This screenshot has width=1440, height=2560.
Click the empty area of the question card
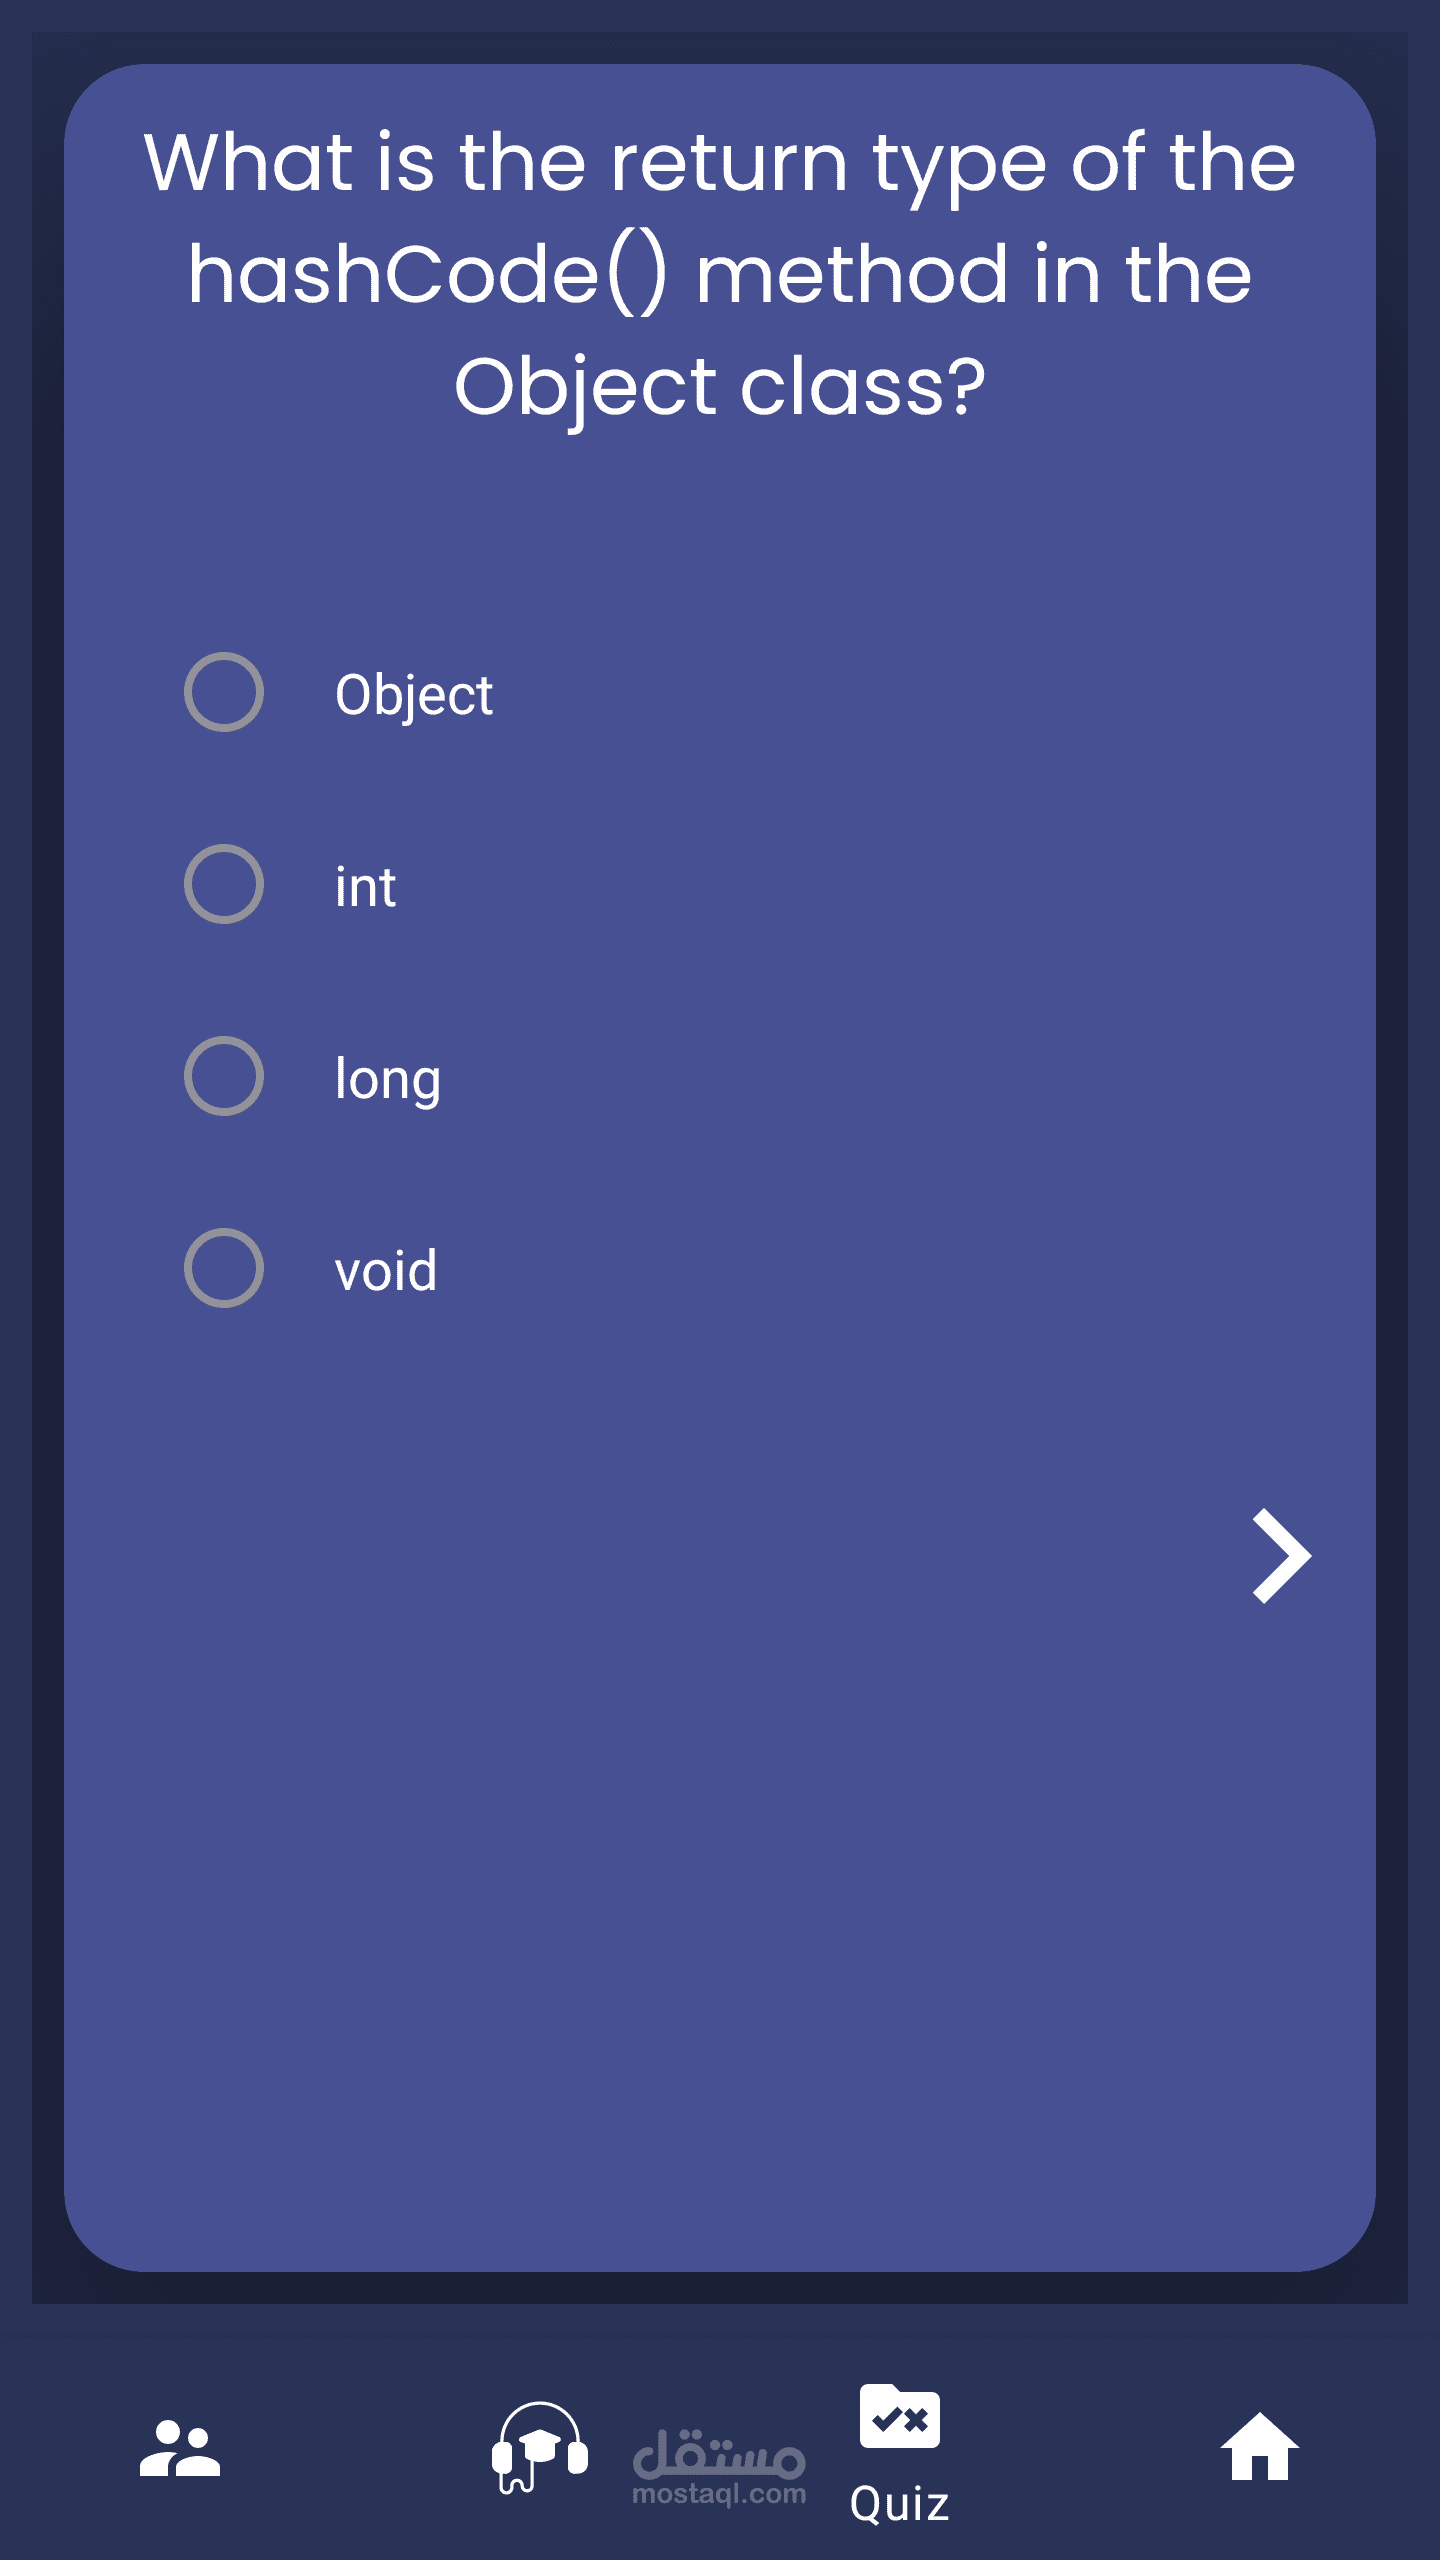click(x=720, y=1900)
